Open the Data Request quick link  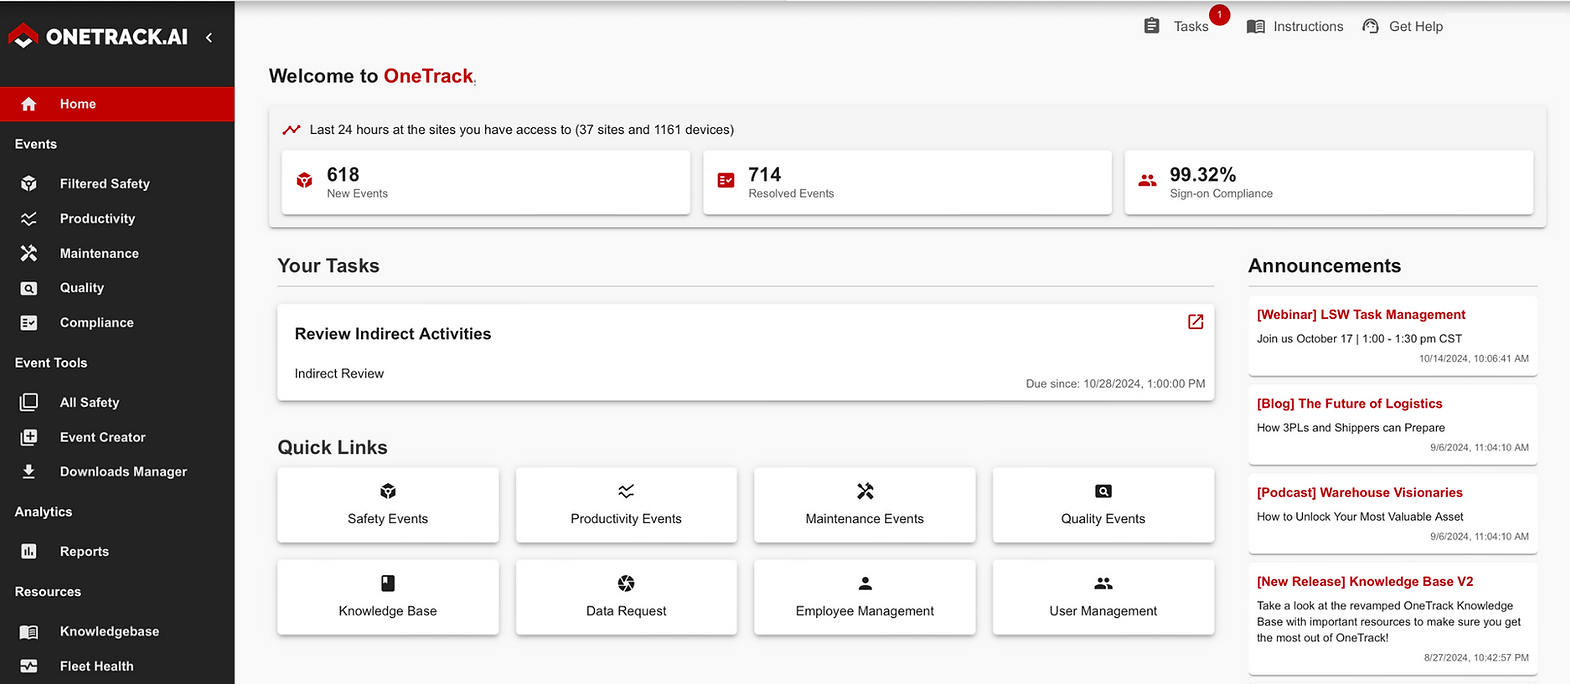pyautogui.click(x=626, y=598)
